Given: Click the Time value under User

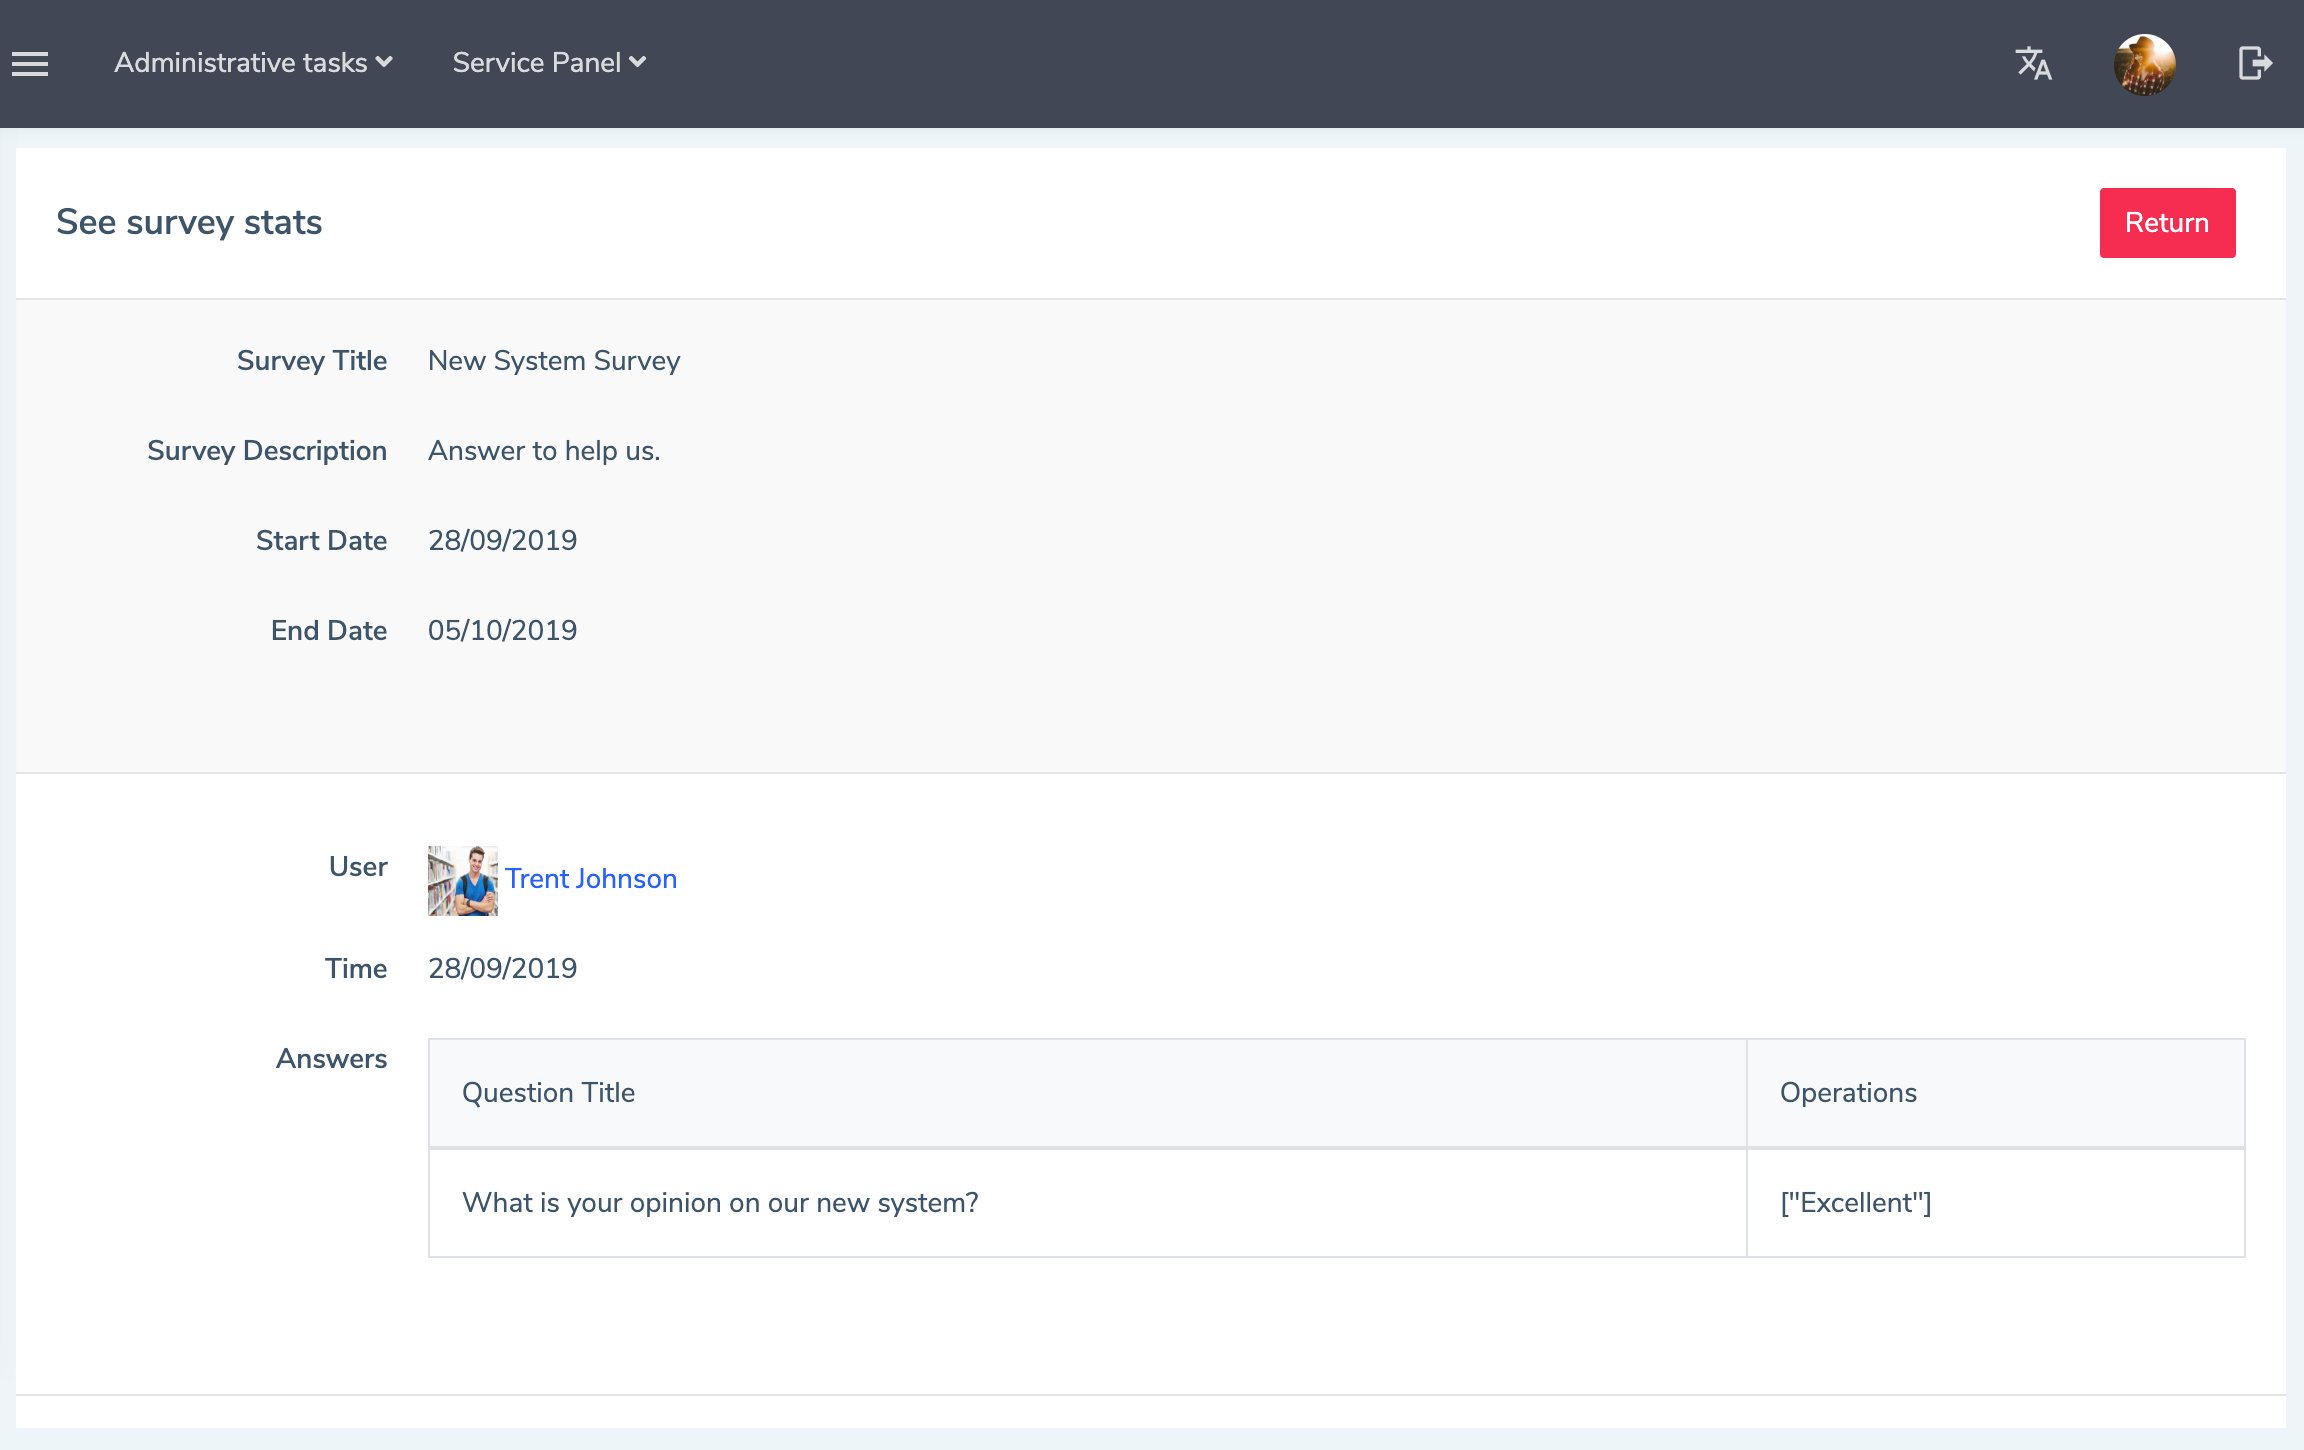Looking at the screenshot, I should tap(502, 968).
